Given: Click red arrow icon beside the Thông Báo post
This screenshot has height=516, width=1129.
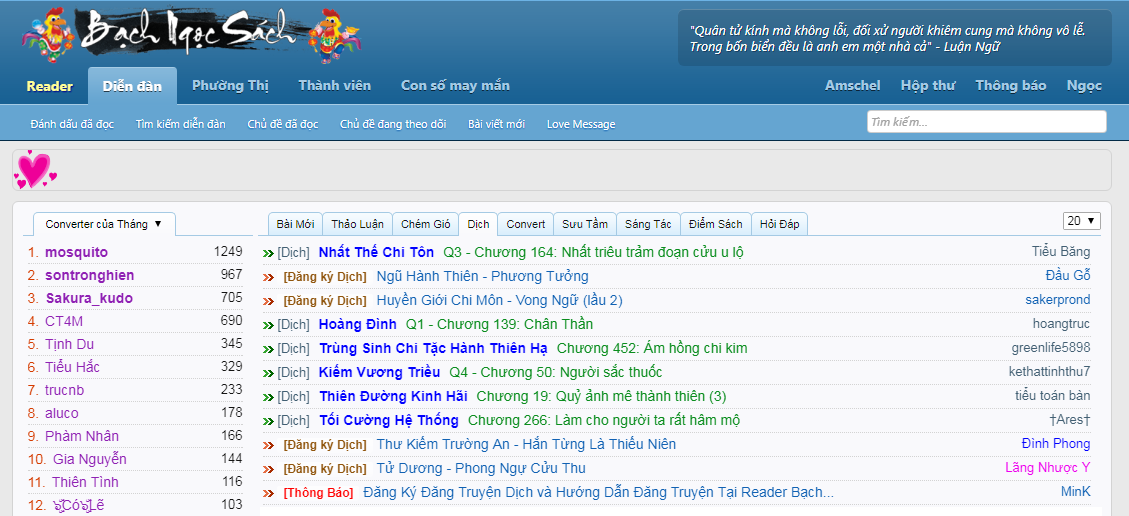Looking at the screenshot, I should [x=268, y=493].
